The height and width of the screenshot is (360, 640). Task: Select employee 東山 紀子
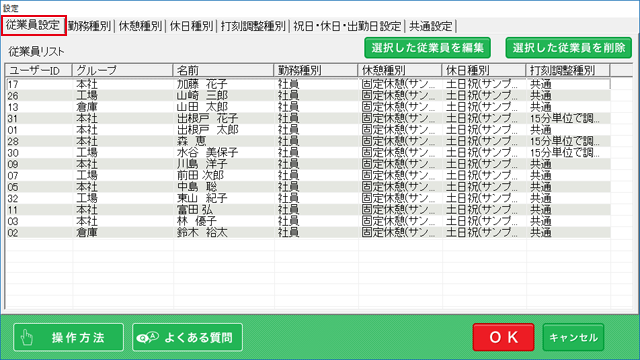(x=202, y=198)
